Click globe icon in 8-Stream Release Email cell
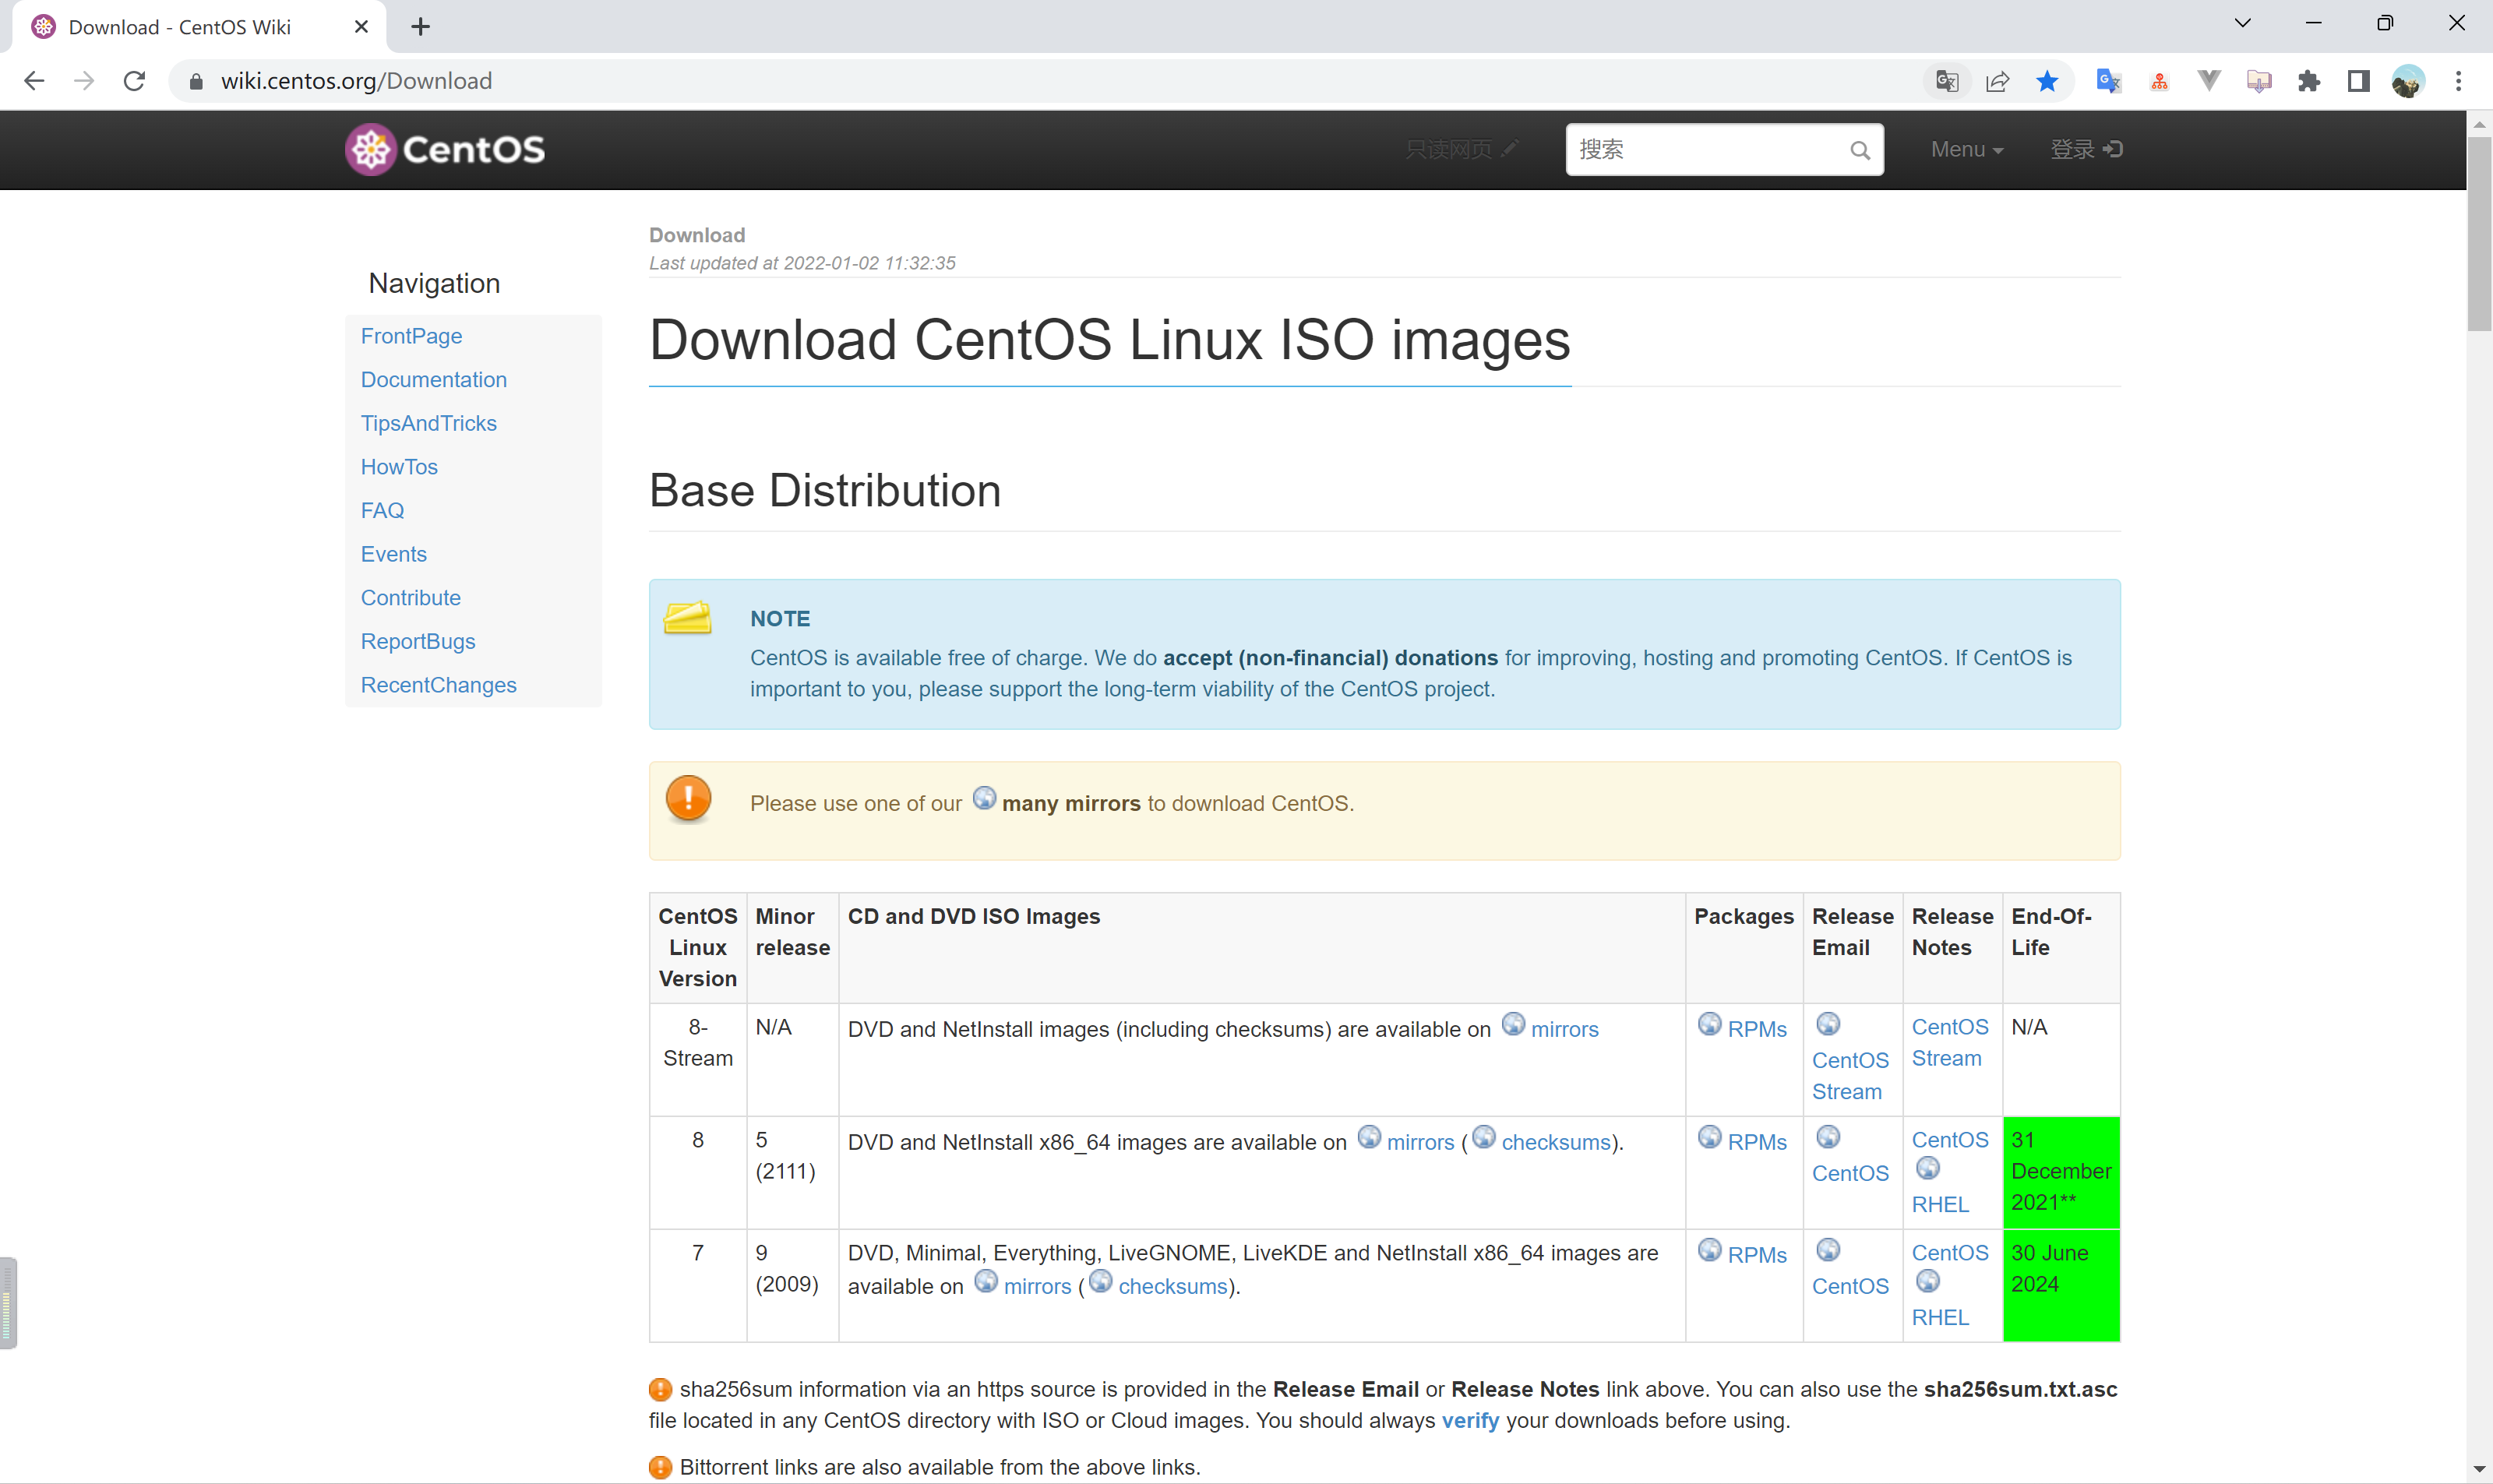The width and height of the screenshot is (2493, 1484). [x=1828, y=1024]
